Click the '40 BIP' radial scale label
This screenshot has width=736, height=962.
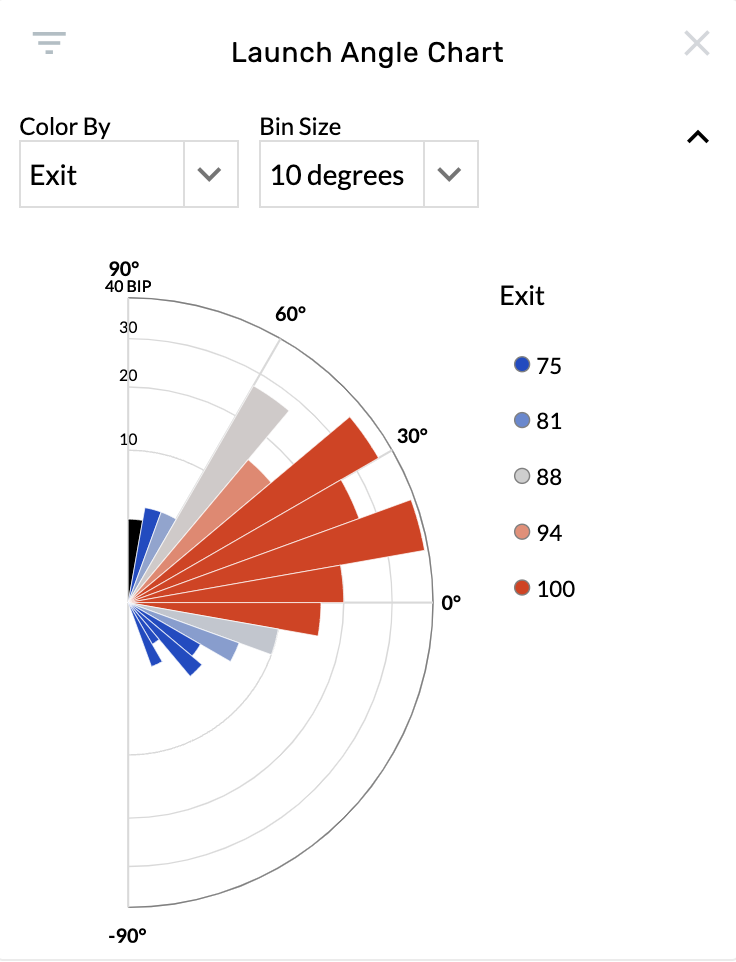pos(130,285)
